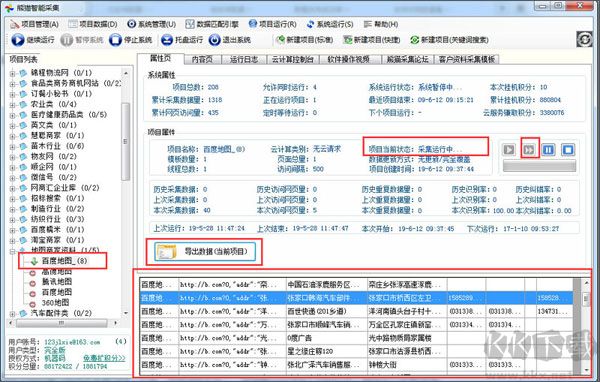Expand the 食品类商务商机网站 tree node
The height and width of the screenshot is (382, 600).
click(12, 83)
